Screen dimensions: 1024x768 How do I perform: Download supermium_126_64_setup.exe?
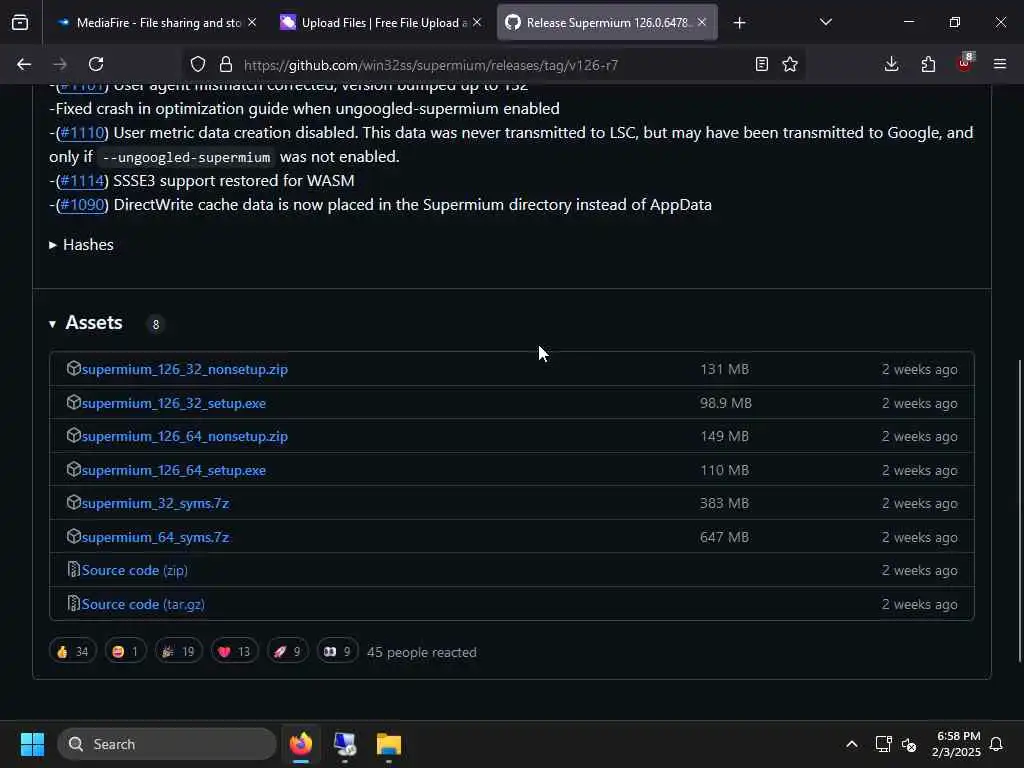tap(174, 470)
